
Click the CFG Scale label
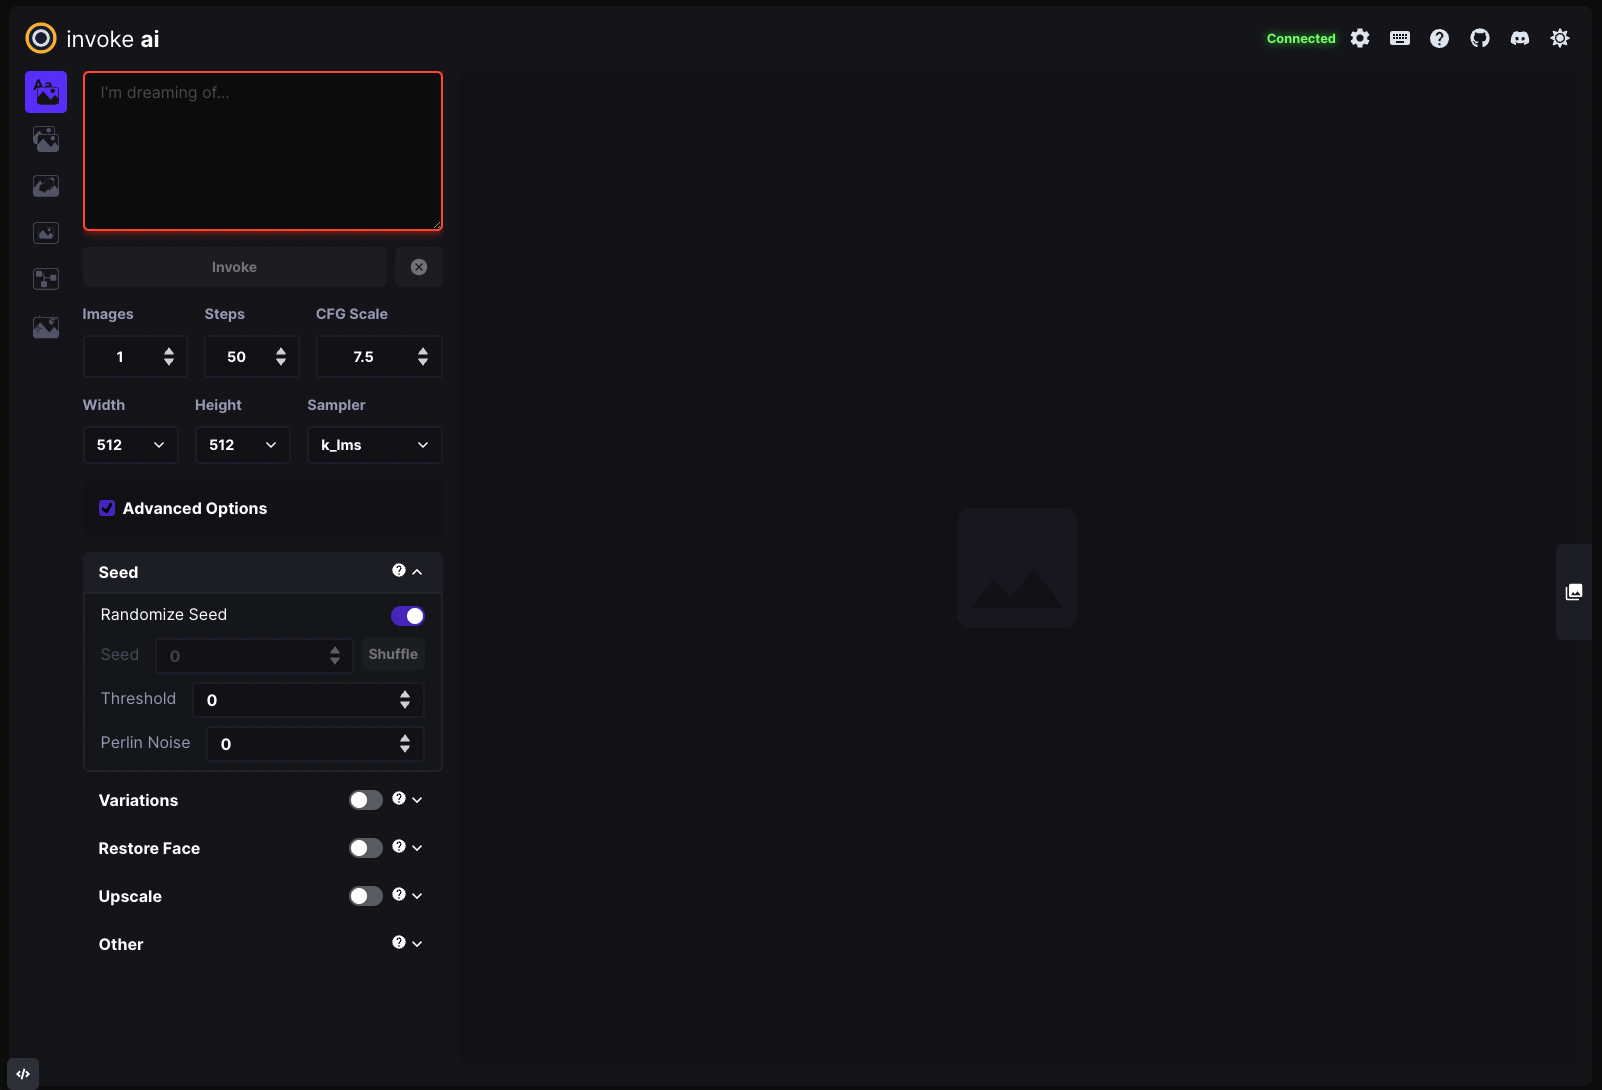[x=352, y=314]
